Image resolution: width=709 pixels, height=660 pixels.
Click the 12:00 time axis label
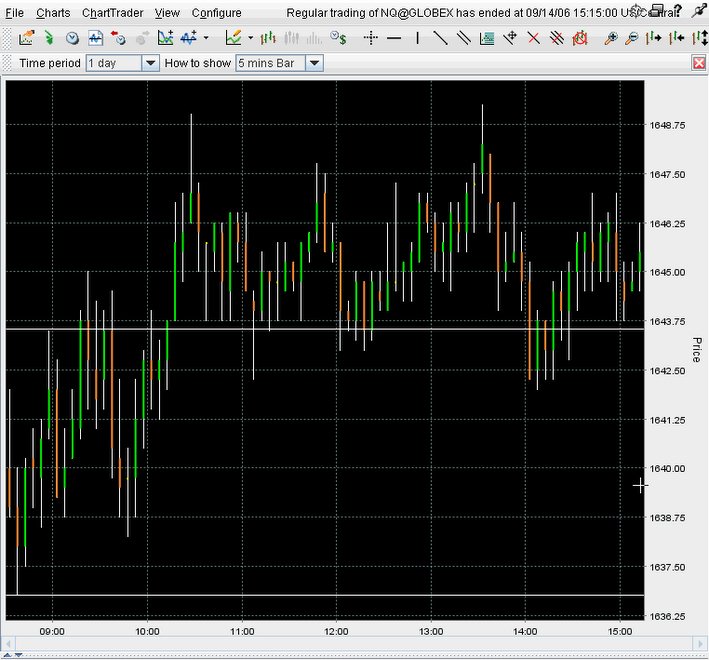[x=336, y=632]
